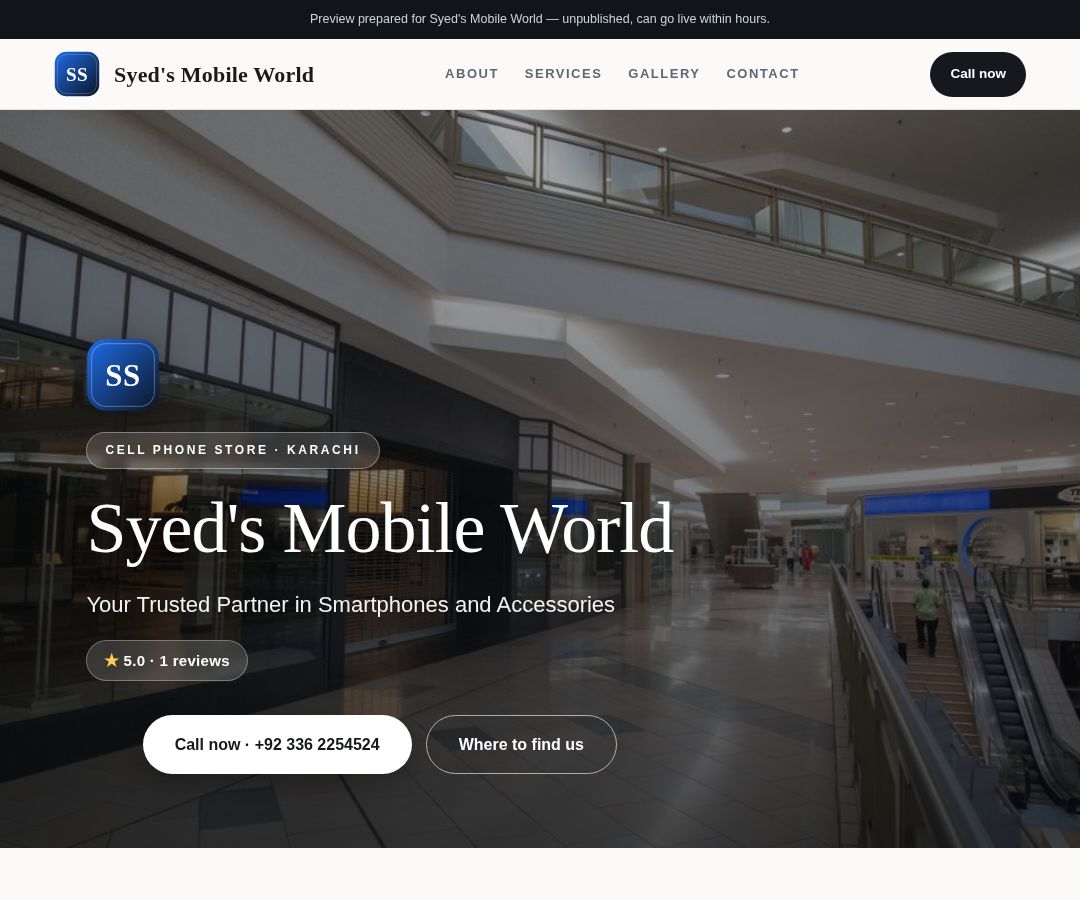Click the SS logo icon in the header
Image resolution: width=1080 pixels, height=900 pixels.
click(76, 74)
